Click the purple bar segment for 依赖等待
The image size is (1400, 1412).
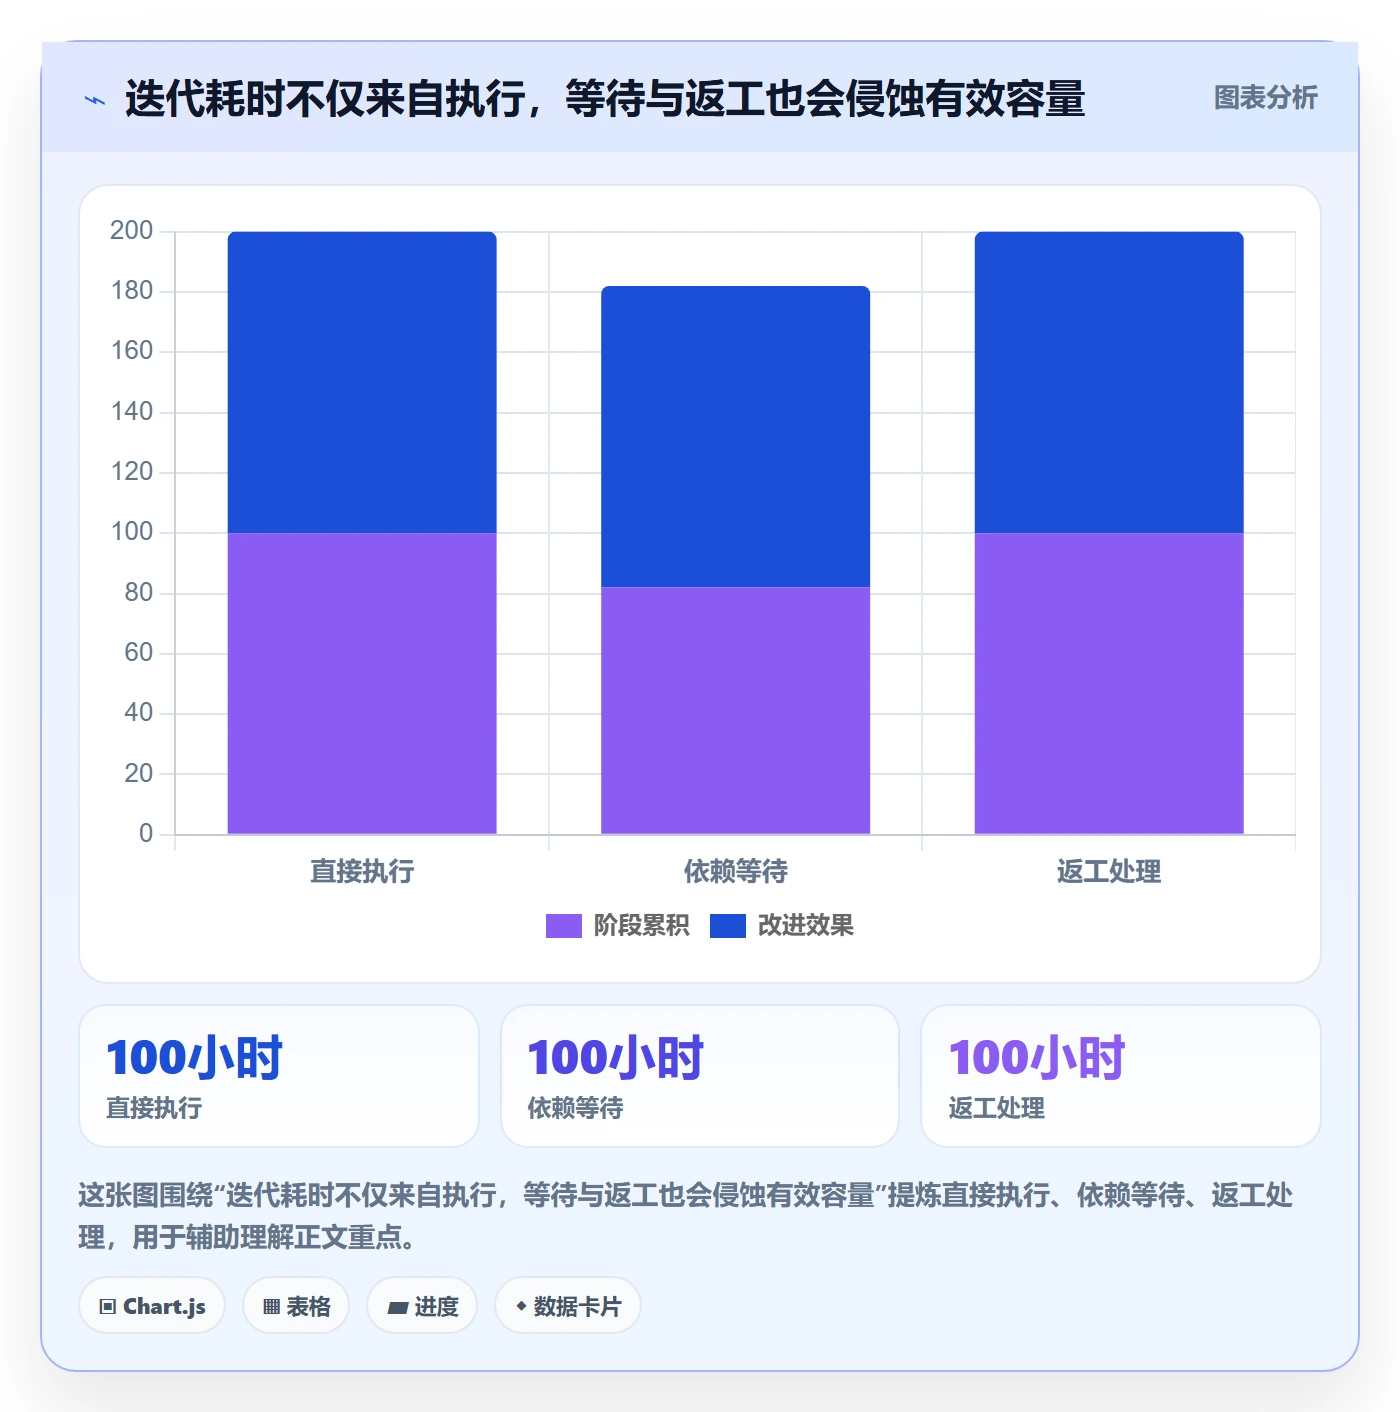click(735, 710)
